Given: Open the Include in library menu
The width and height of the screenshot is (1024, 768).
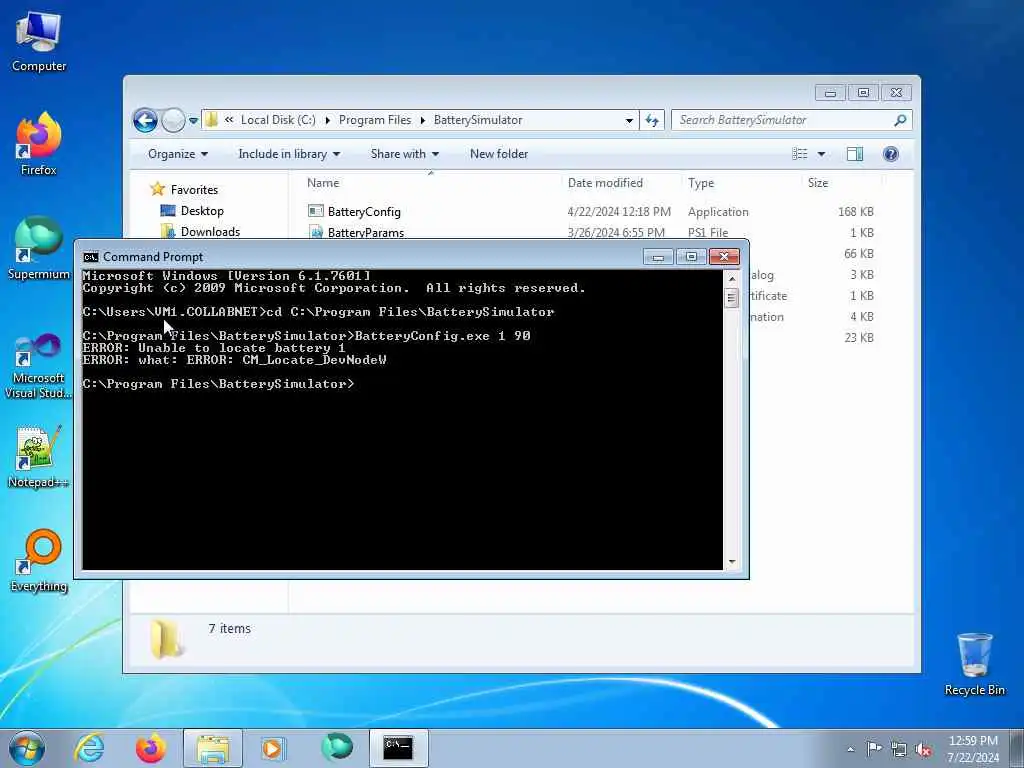Looking at the screenshot, I should click(x=289, y=154).
